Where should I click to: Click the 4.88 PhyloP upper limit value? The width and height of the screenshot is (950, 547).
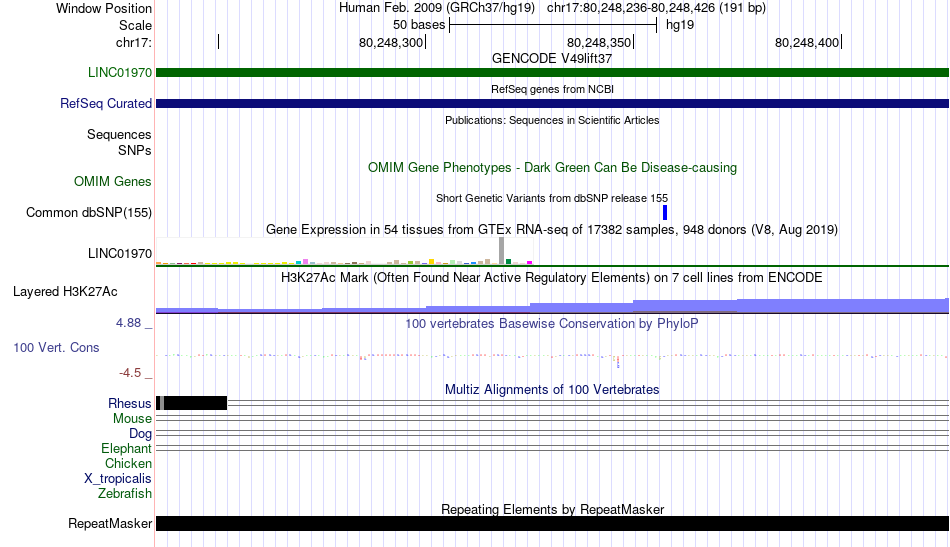[128, 323]
